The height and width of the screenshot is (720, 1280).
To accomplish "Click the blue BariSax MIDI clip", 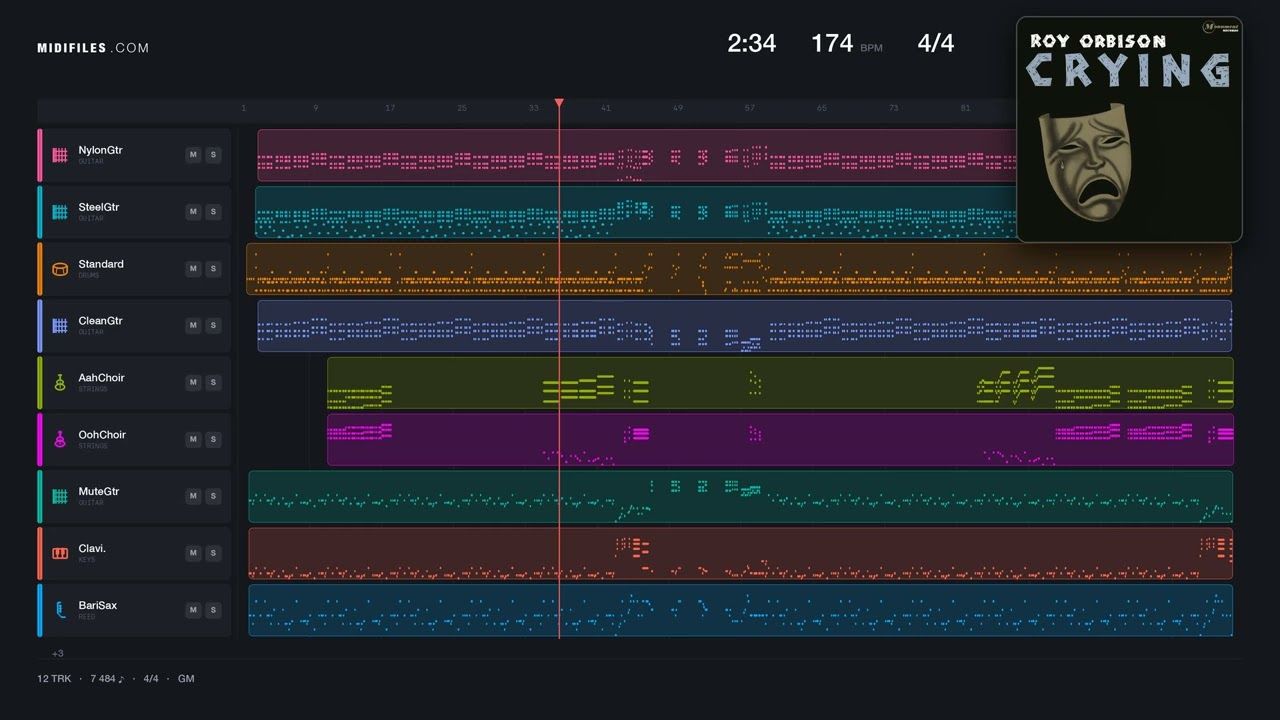I will (740, 611).
